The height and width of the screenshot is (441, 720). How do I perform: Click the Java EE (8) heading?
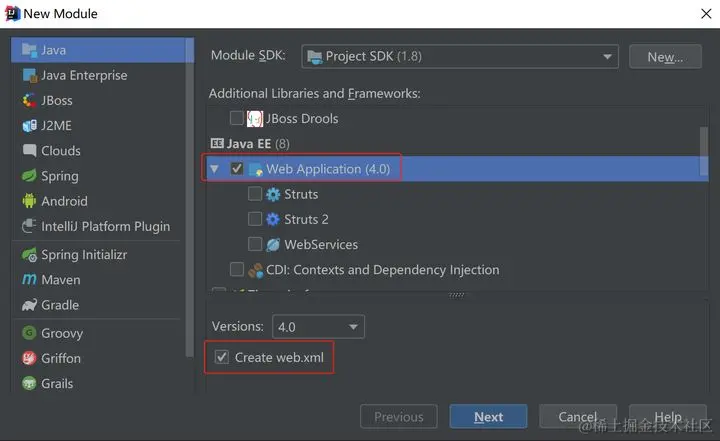point(258,143)
